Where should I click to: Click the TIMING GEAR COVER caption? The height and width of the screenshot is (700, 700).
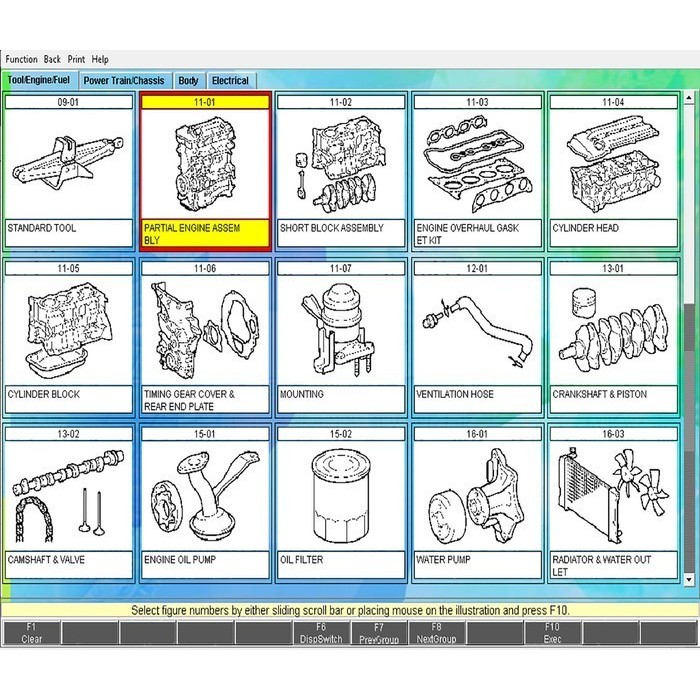tap(205, 400)
